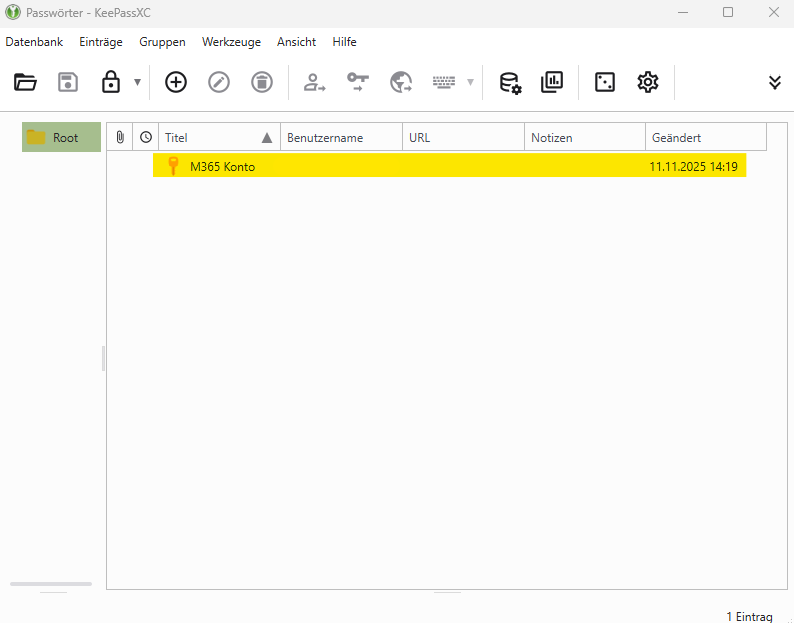
Task: Select the M365 Konto entry
Action: pos(222,166)
